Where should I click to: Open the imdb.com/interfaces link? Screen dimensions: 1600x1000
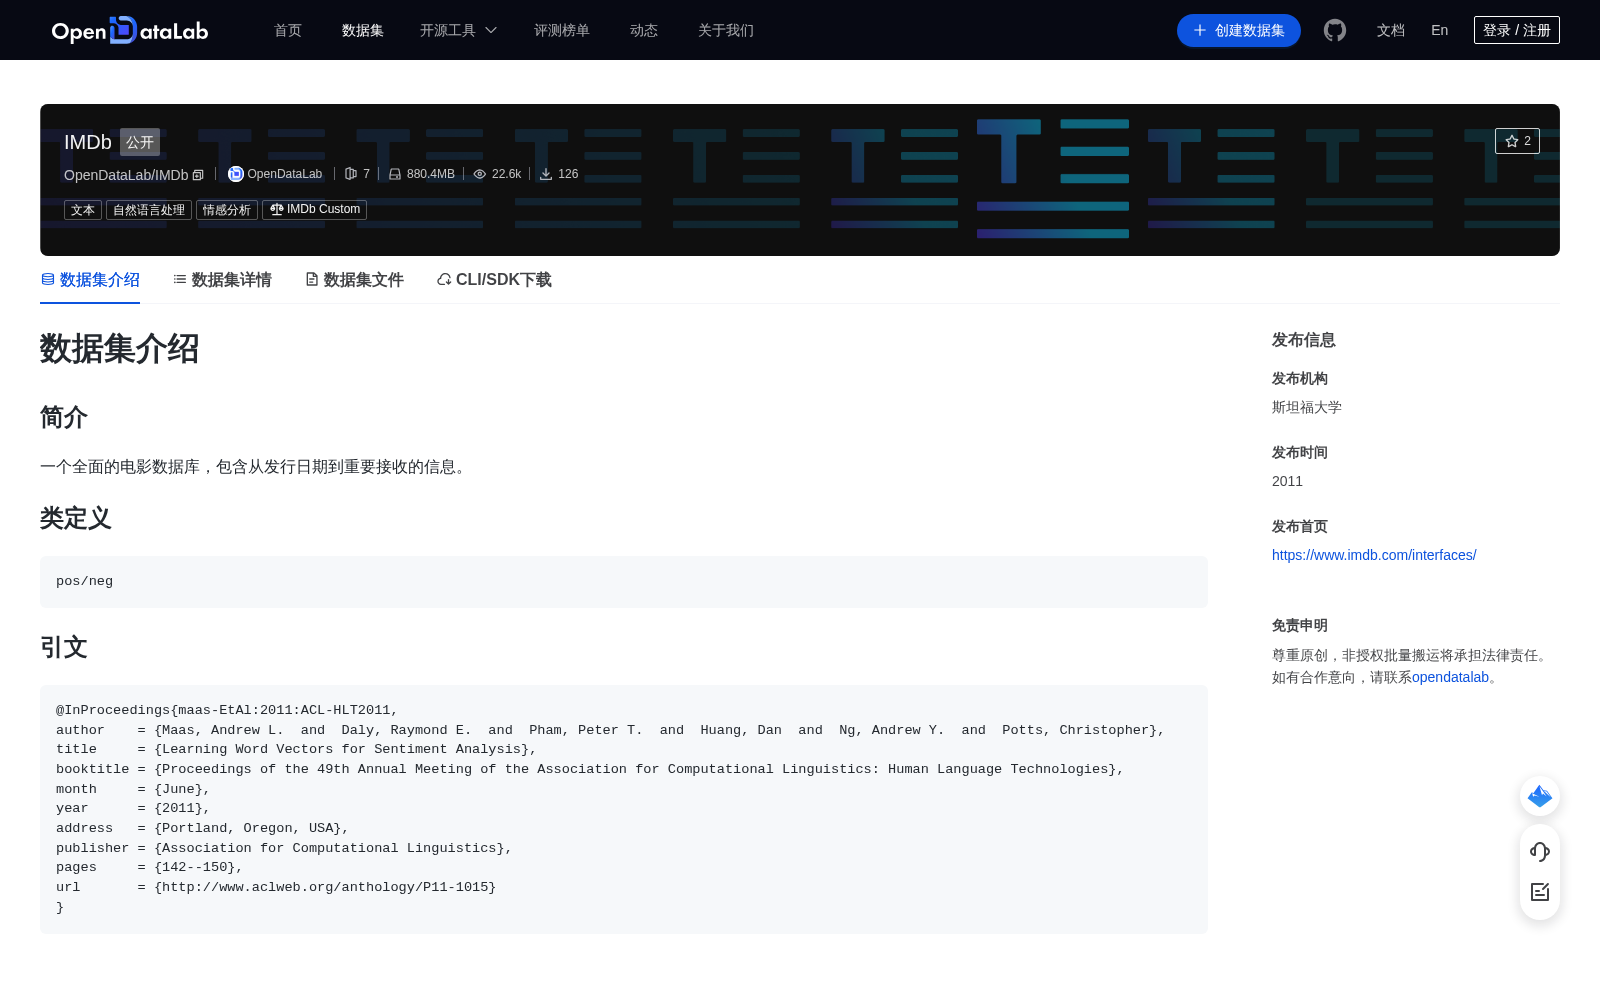point(1374,555)
